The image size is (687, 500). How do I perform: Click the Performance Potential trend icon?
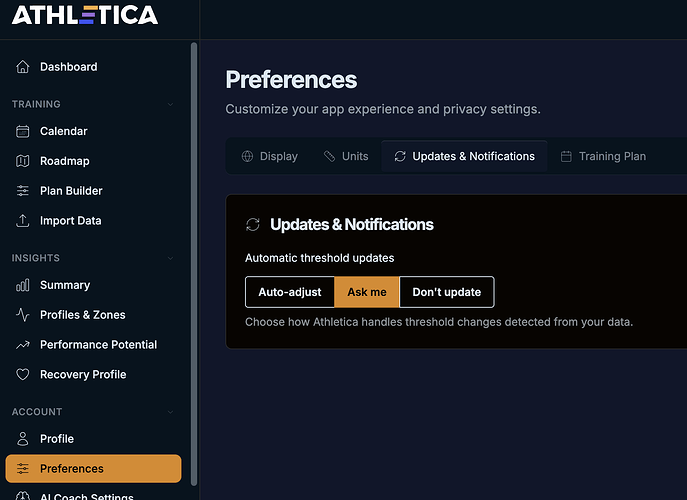[x=23, y=345]
